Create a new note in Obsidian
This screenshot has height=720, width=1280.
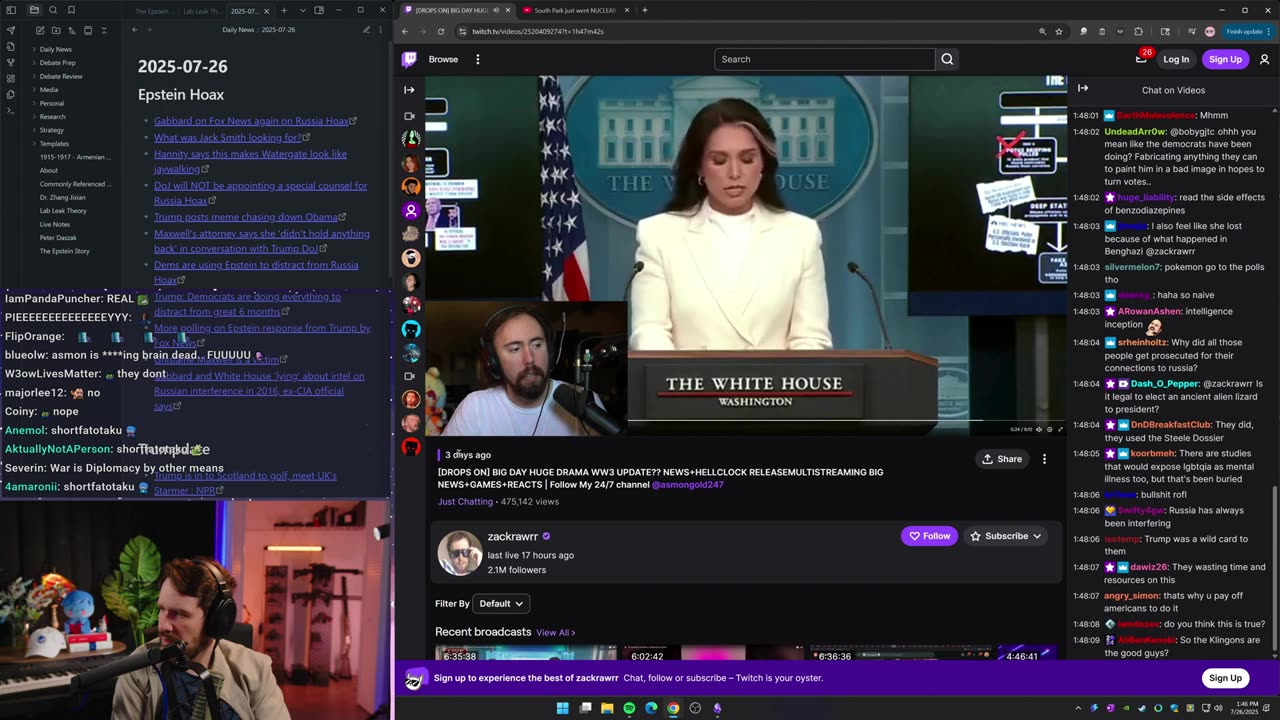pyautogui.click(x=39, y=31)
